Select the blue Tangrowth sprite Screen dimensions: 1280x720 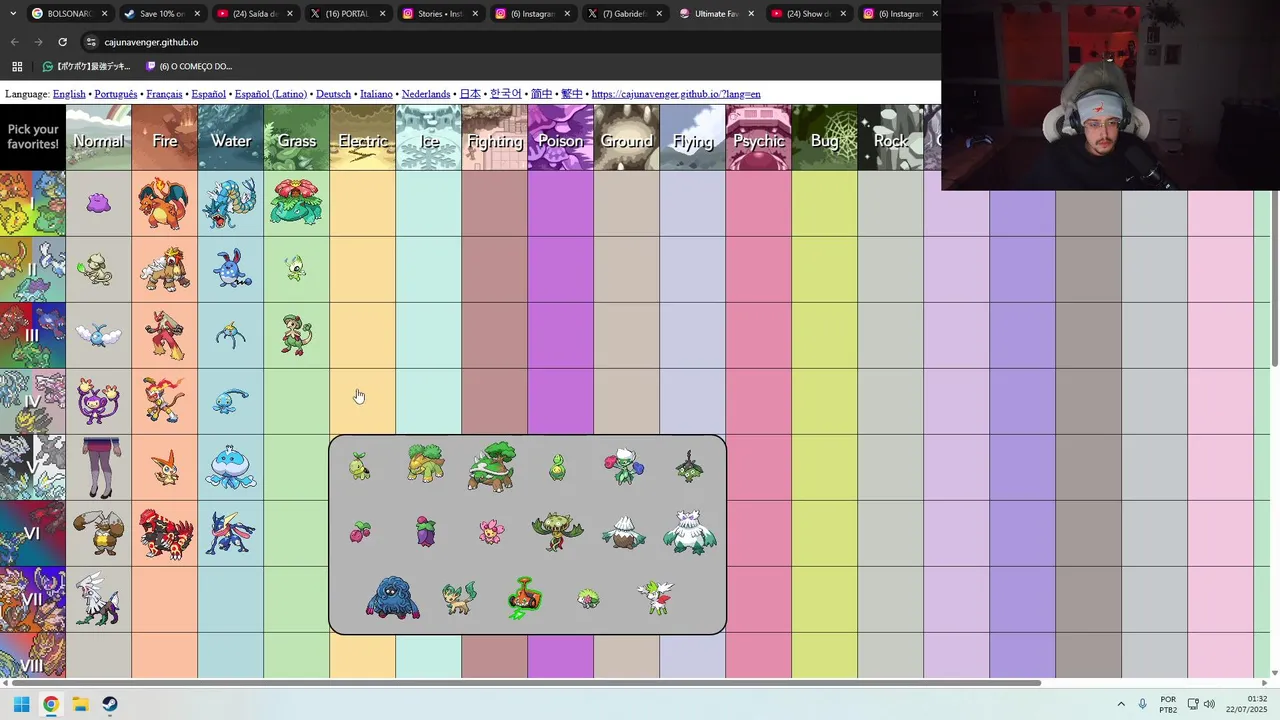393,598
